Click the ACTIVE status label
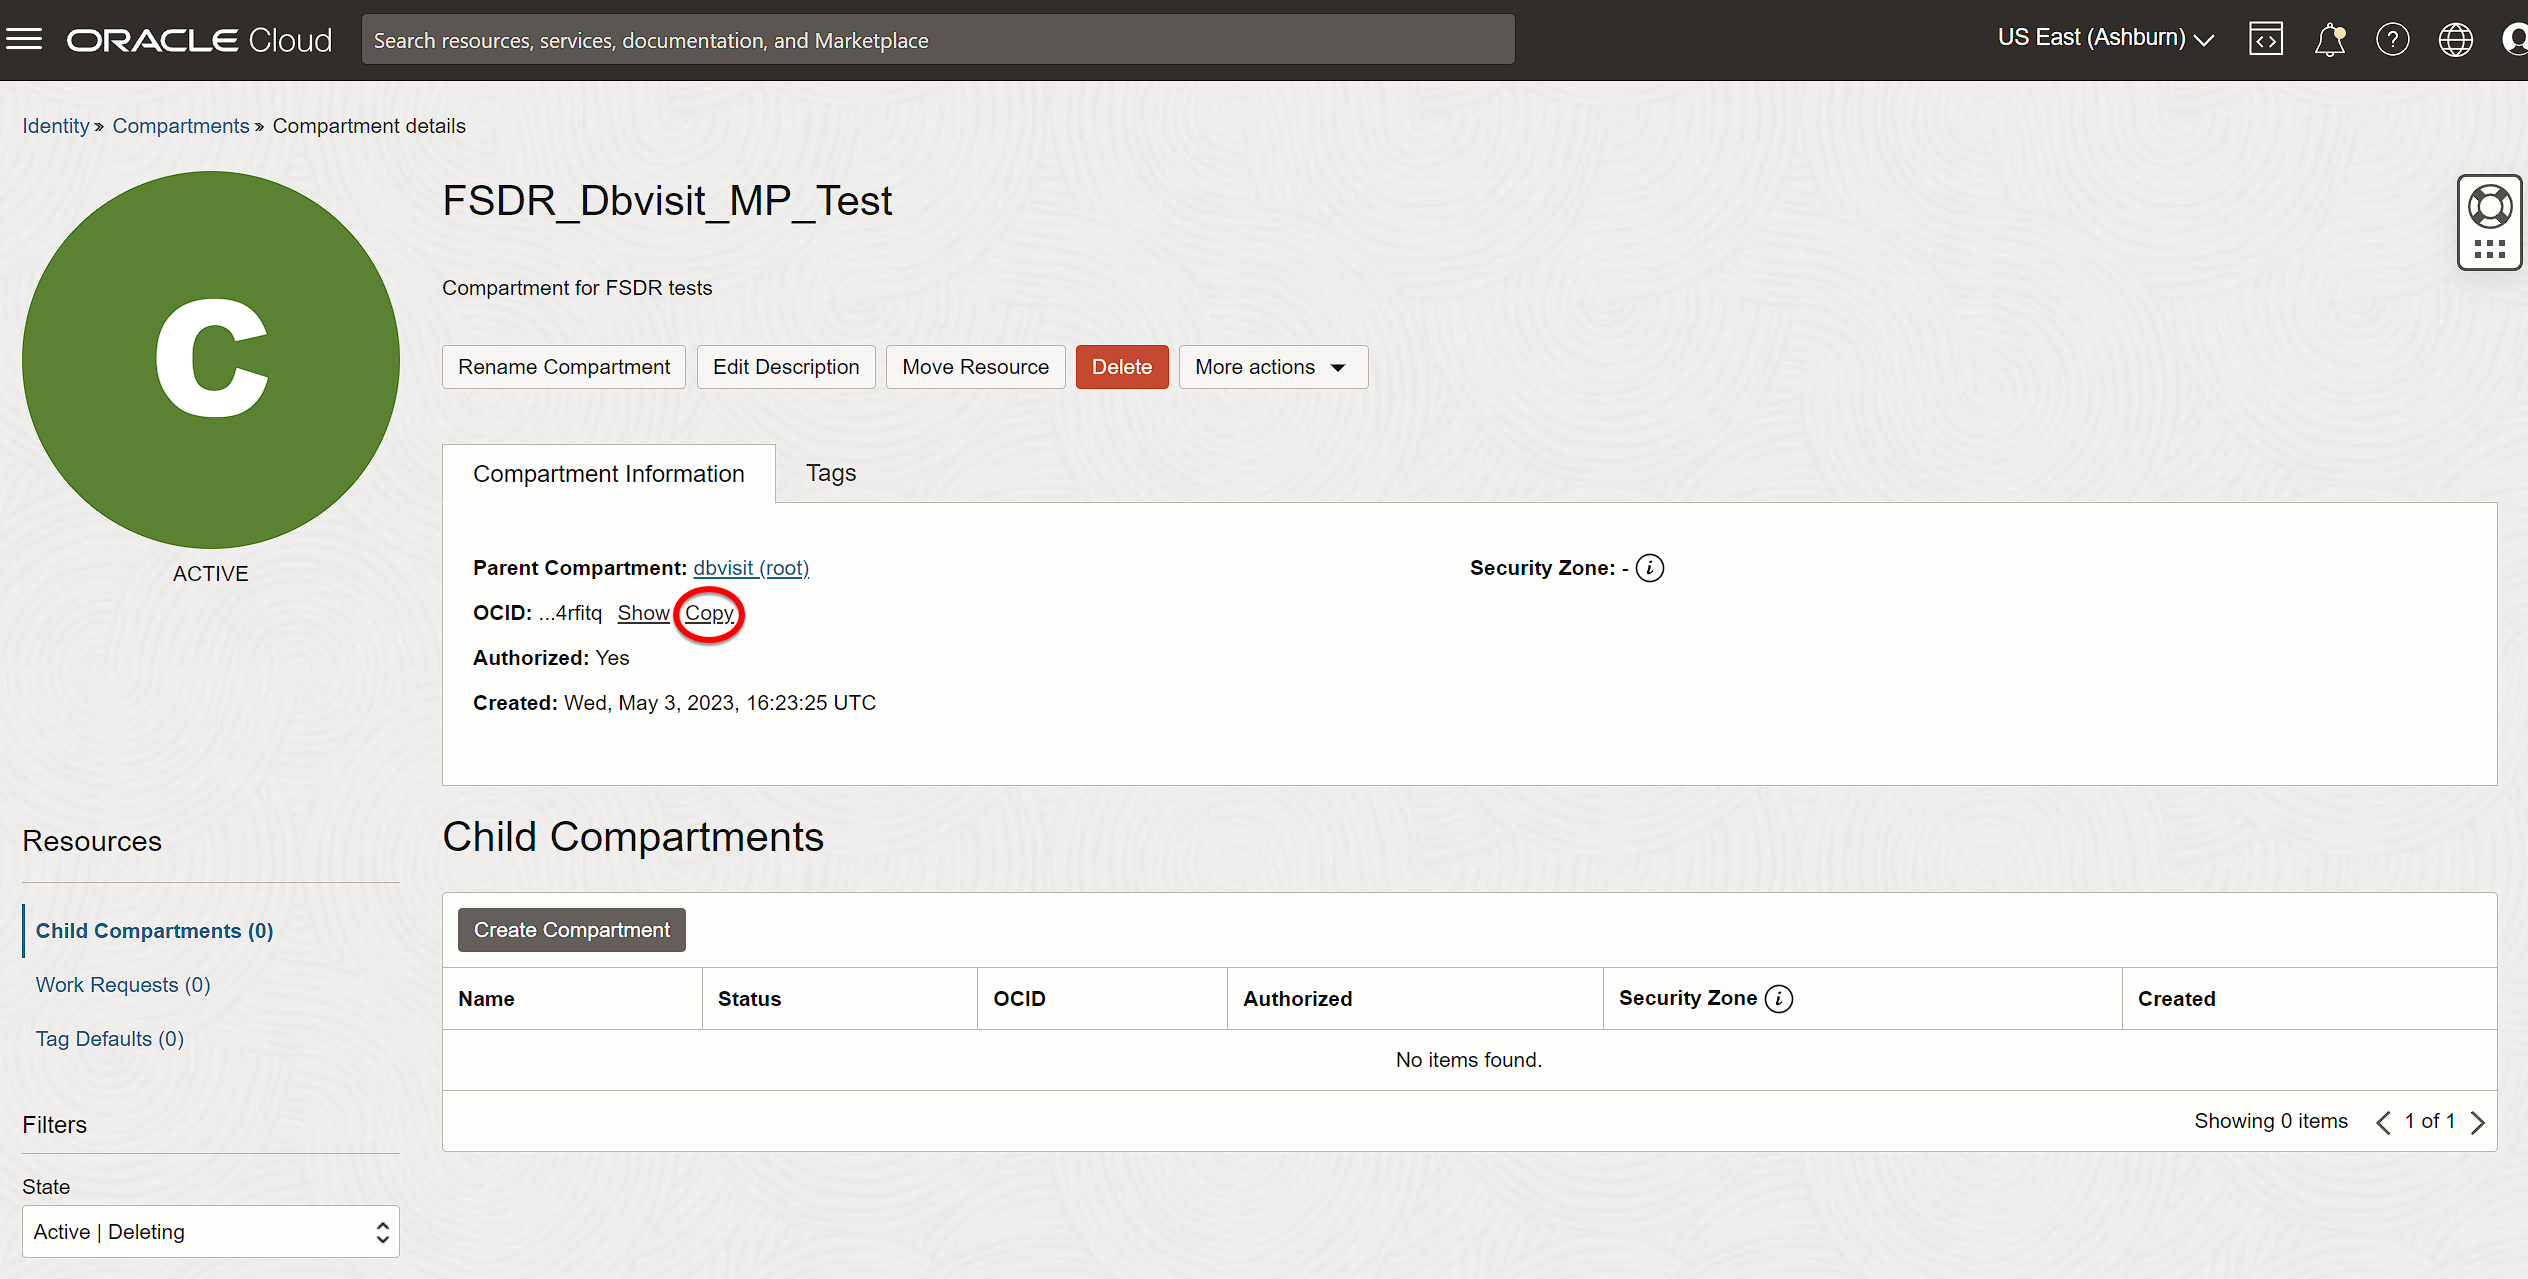 (211, 574)
